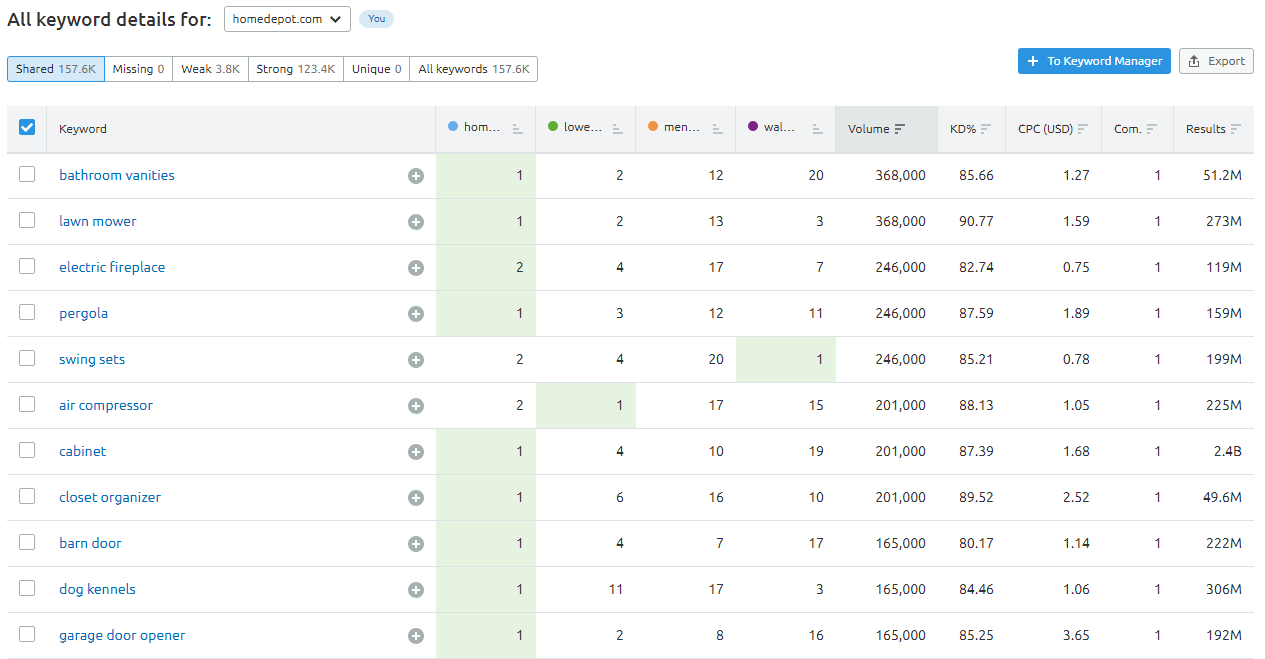Image resolution: width=1265 pixels, height=659 pixels.
Task: Open the homedepot.com domain dropdown
Action: tap(287, 18)
